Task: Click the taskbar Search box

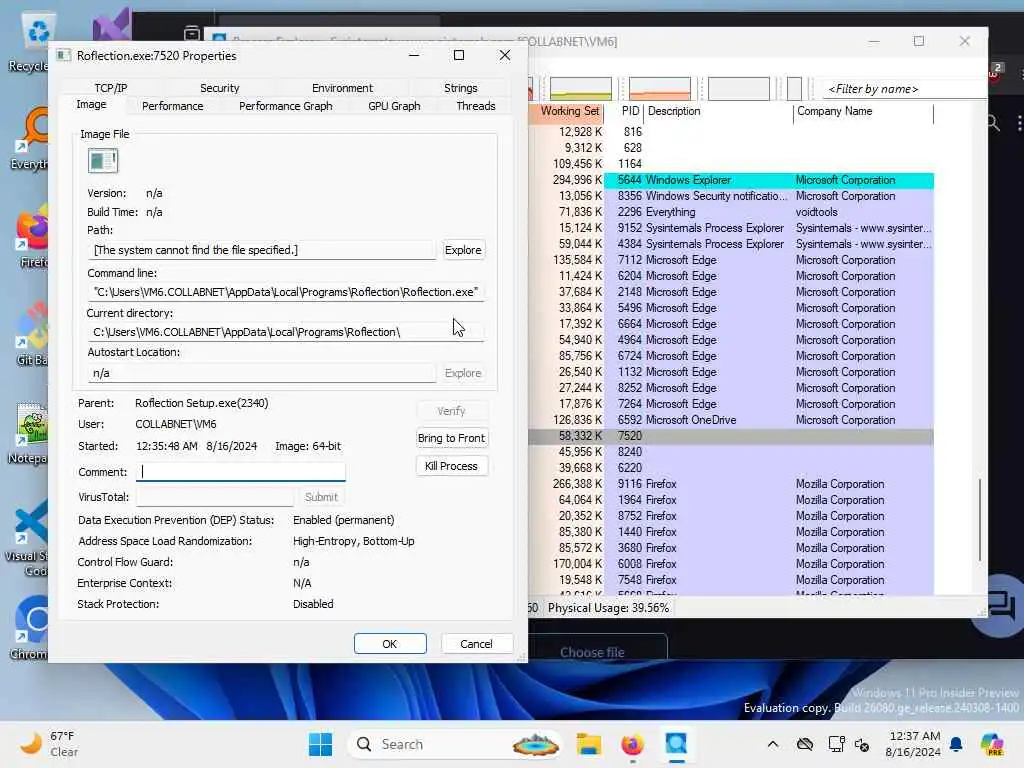Action: (457, 744)
